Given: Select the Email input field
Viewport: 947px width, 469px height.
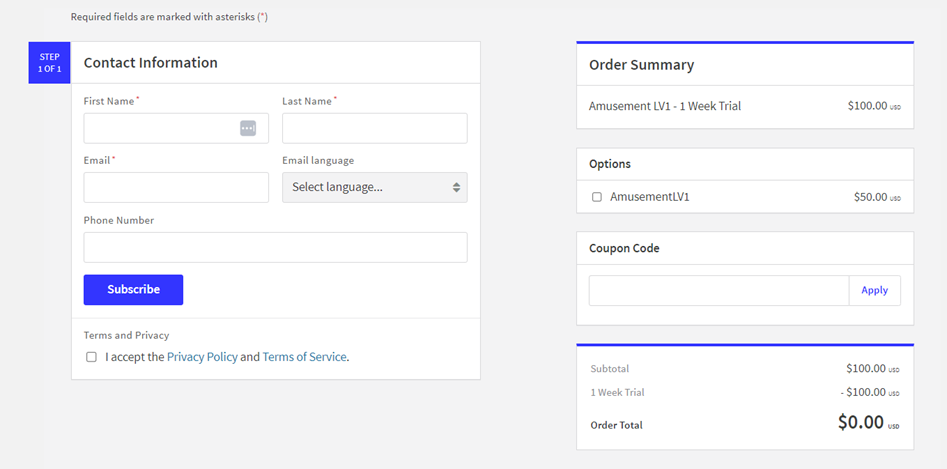Looking at the screenshot, I should click(176, 187).
